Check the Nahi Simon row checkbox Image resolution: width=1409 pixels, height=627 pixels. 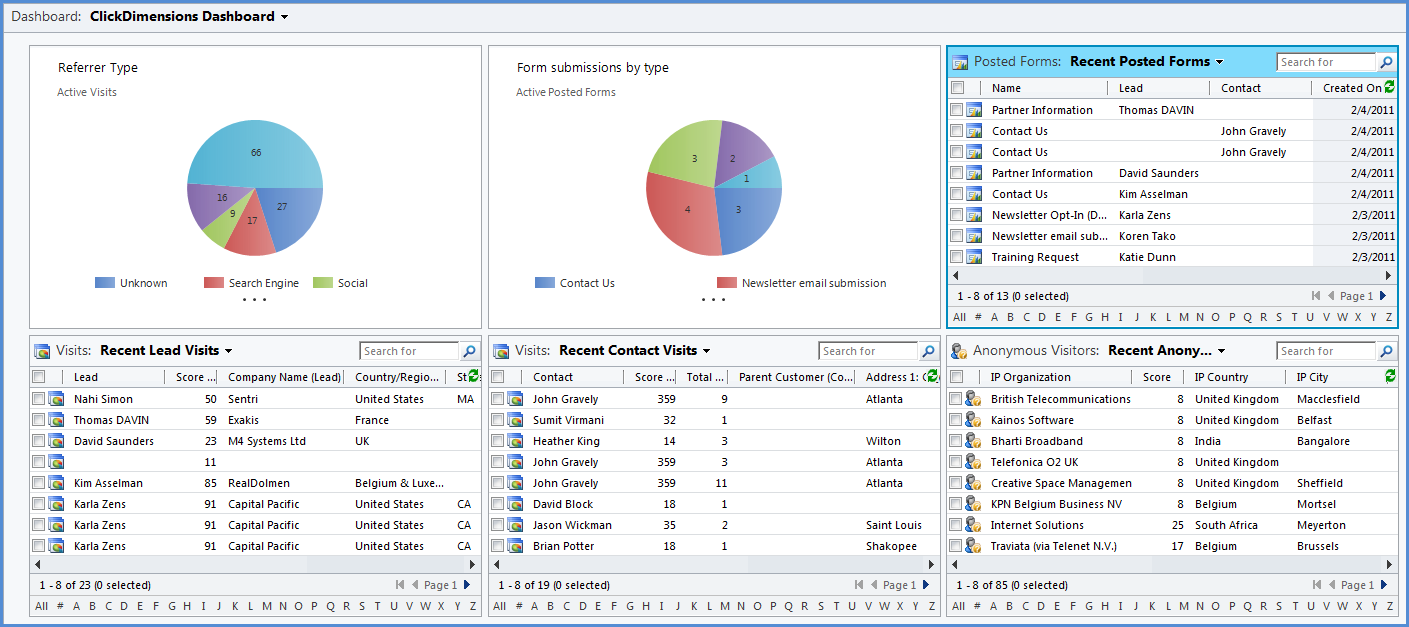(39, 399)
